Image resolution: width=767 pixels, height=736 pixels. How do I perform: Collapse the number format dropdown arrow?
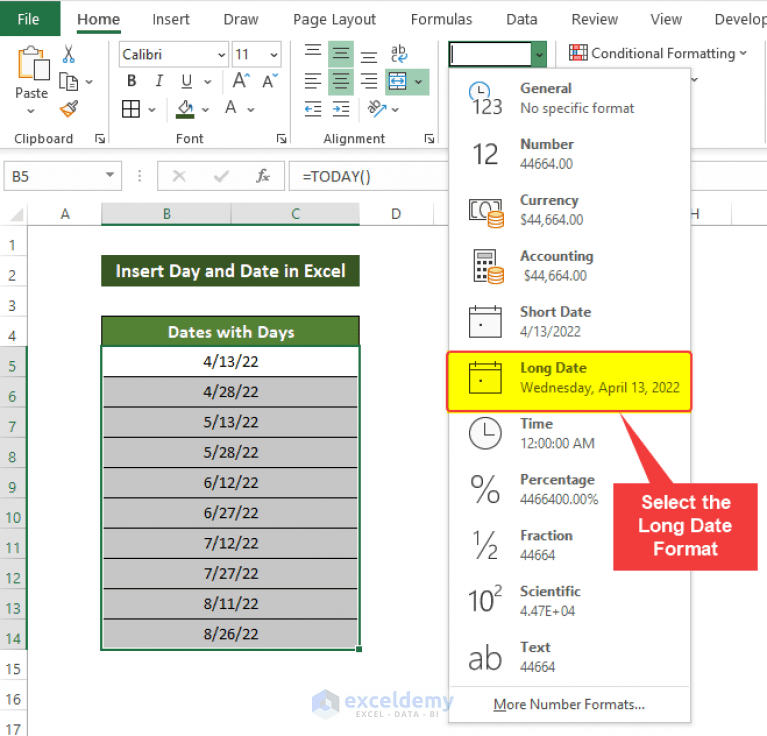(x=539, y=54)
